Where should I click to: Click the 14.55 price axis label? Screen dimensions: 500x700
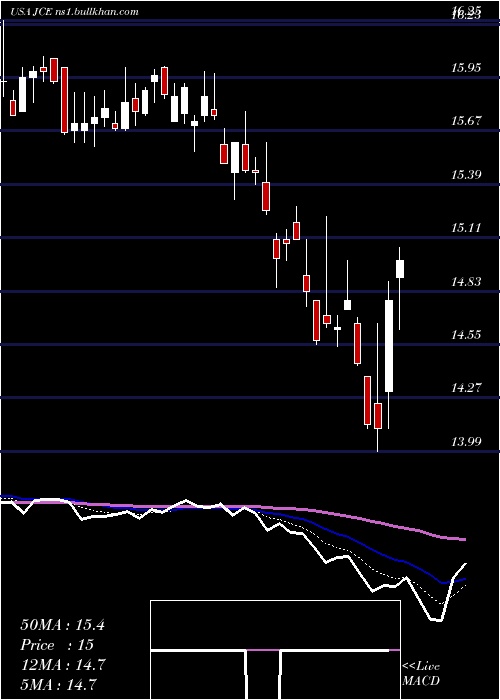coord(466,334)
